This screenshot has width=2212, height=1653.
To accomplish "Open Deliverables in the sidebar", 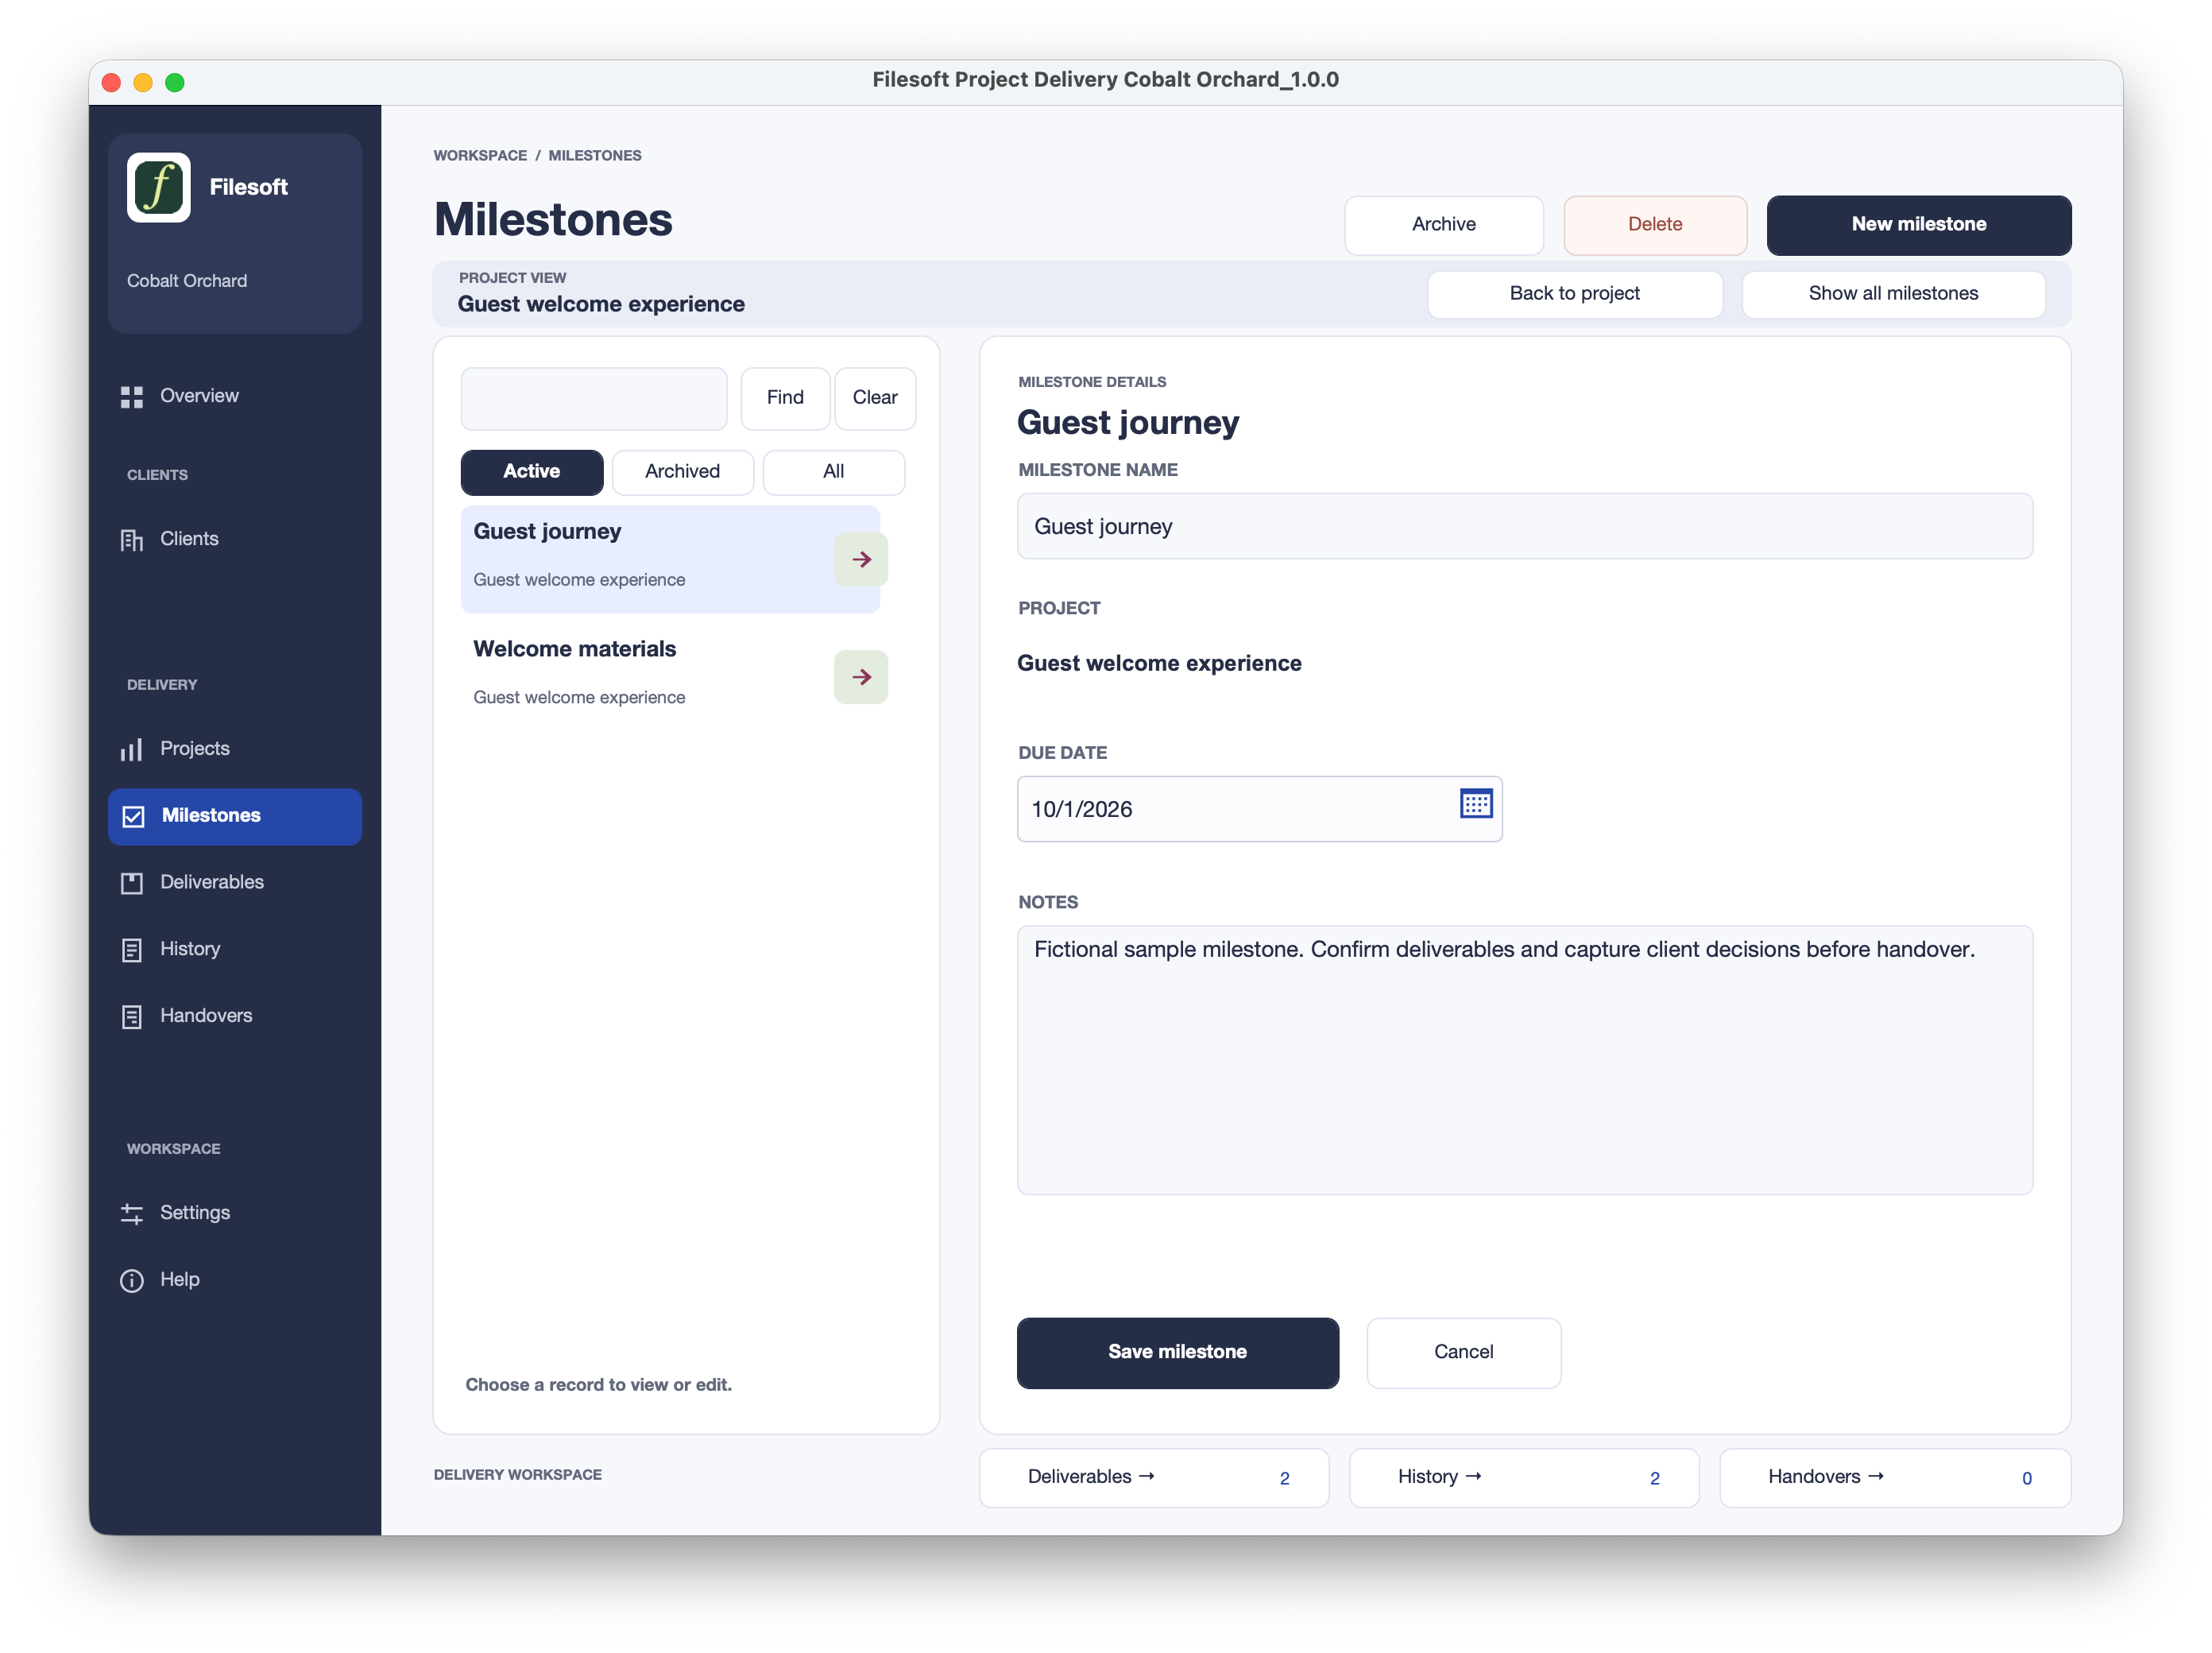I will (x=235, y=883).
